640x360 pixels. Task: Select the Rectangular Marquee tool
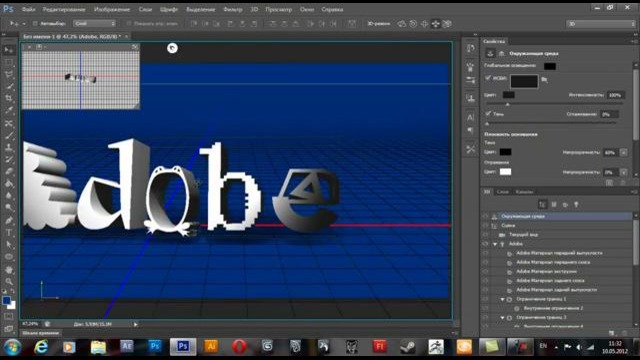[9, 62]
